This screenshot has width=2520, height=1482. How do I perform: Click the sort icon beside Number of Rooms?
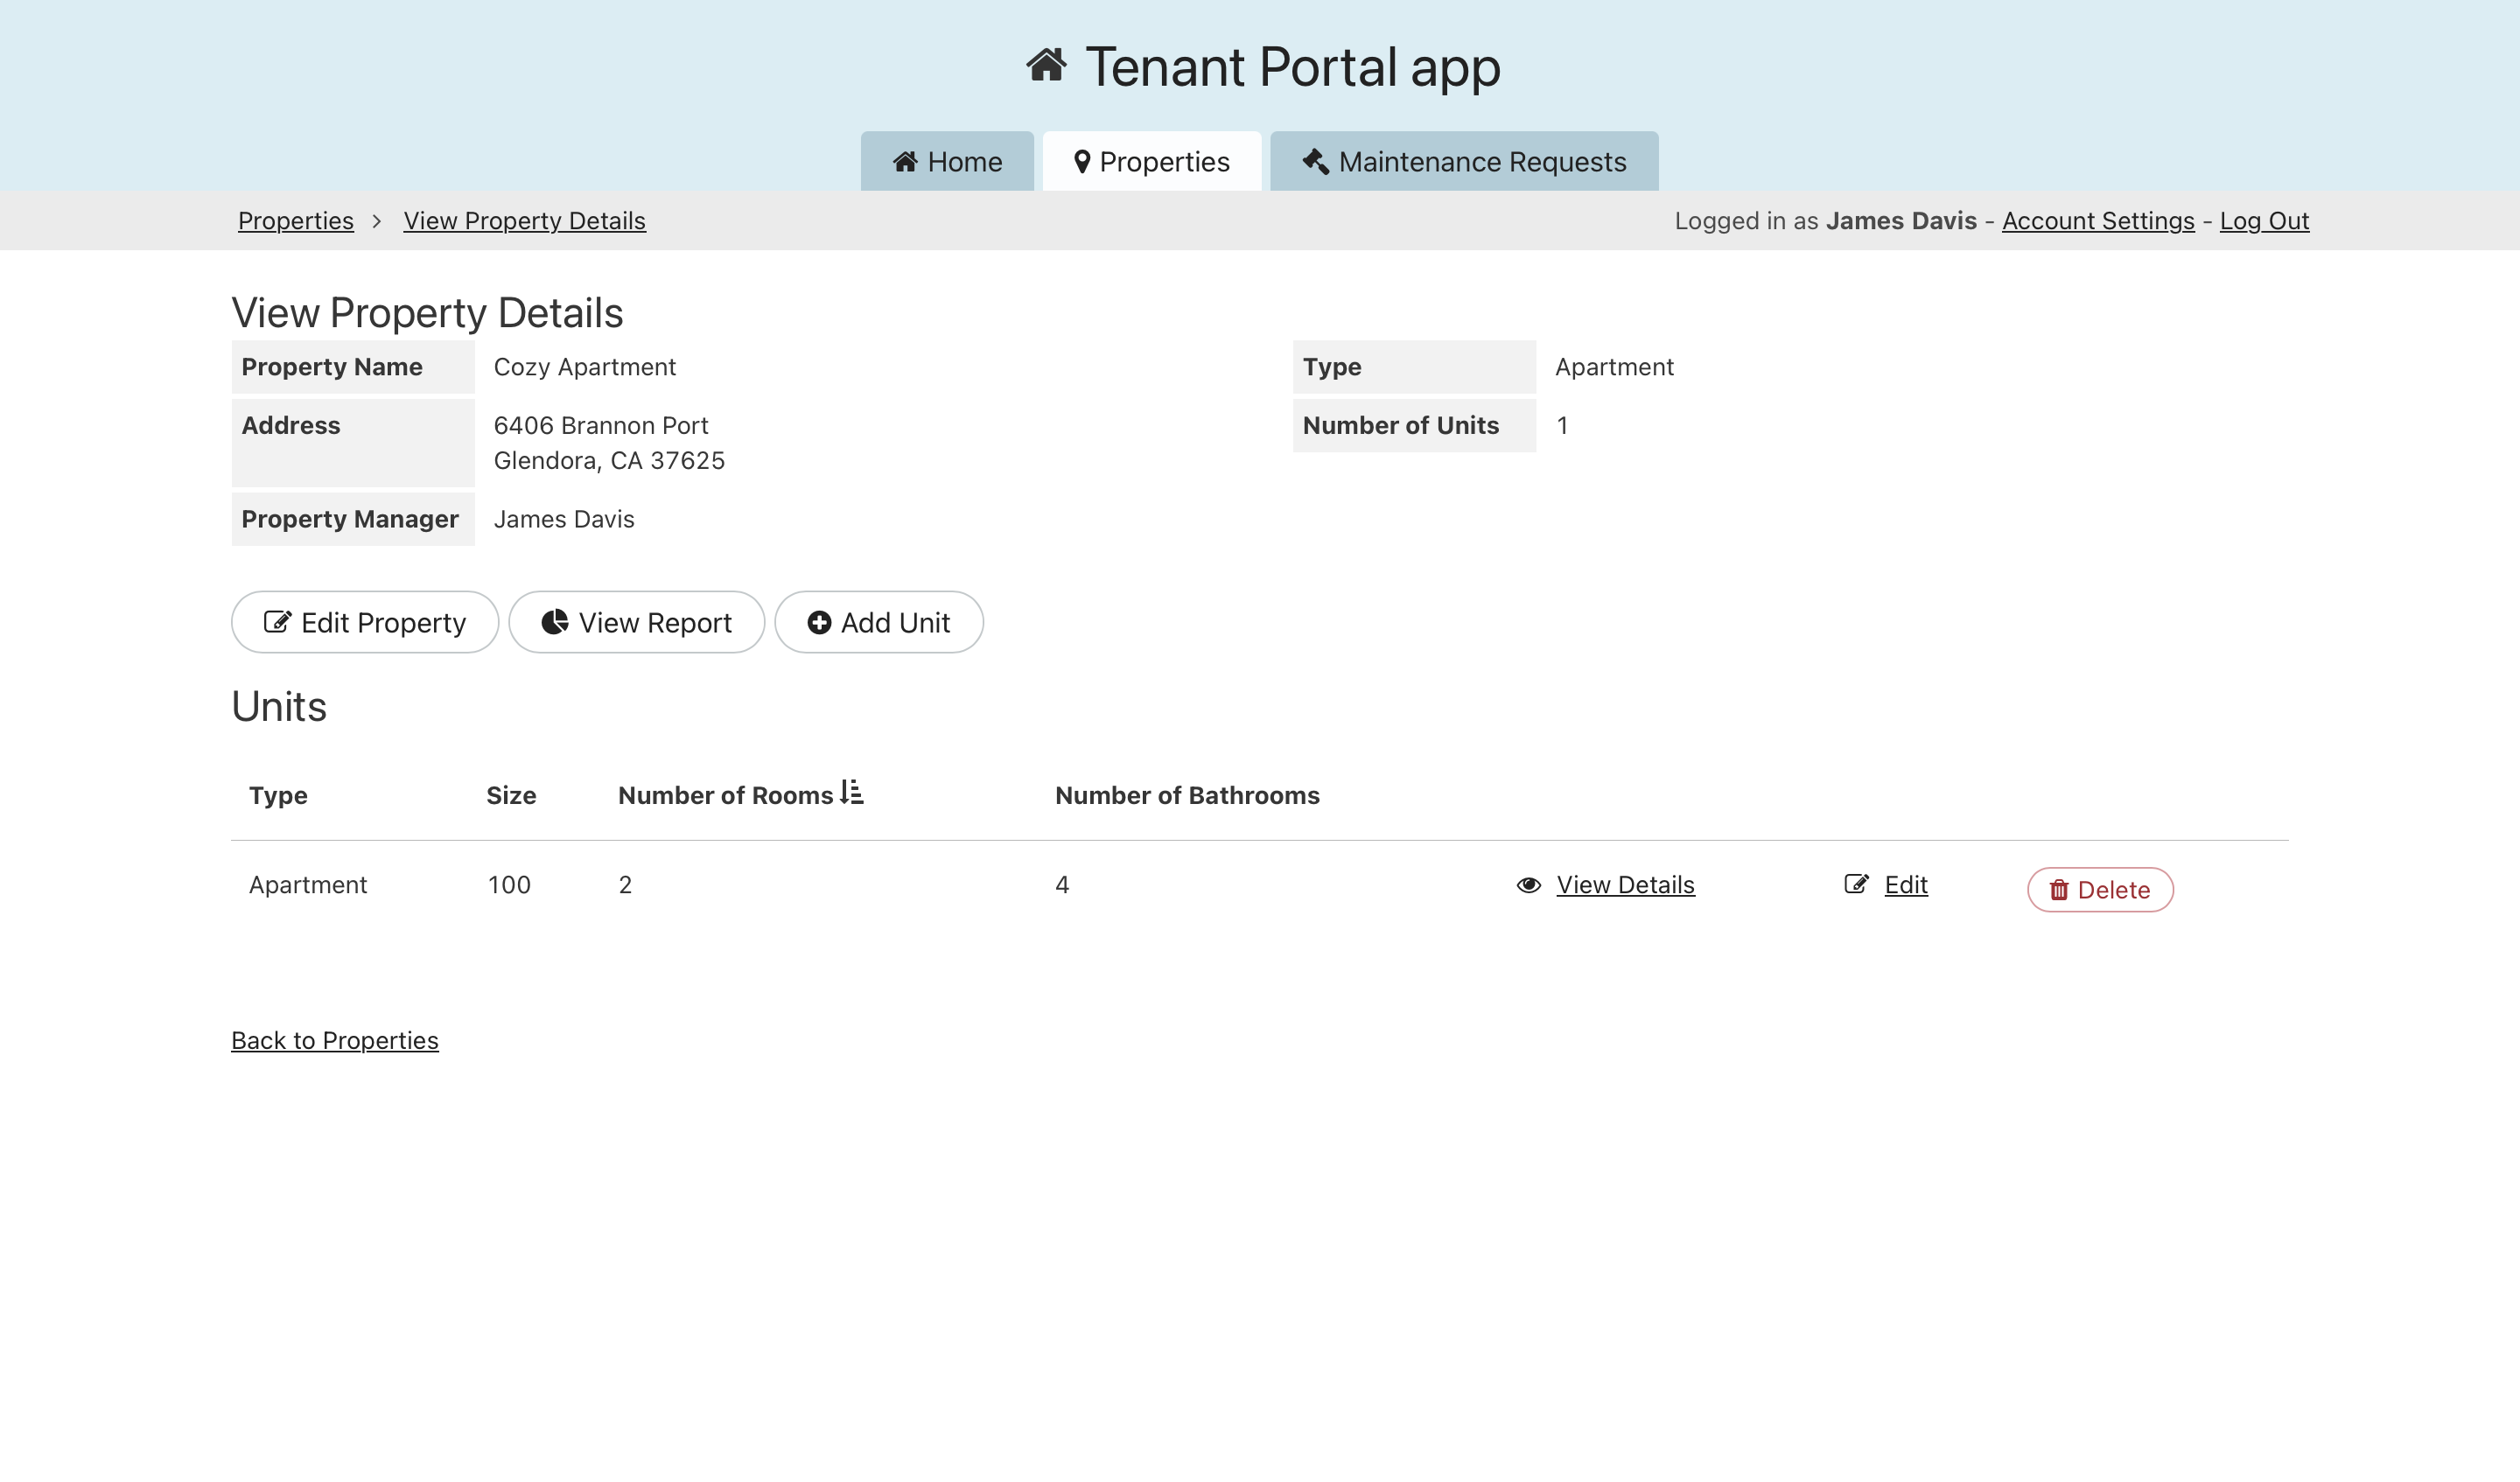click(852, 792)
